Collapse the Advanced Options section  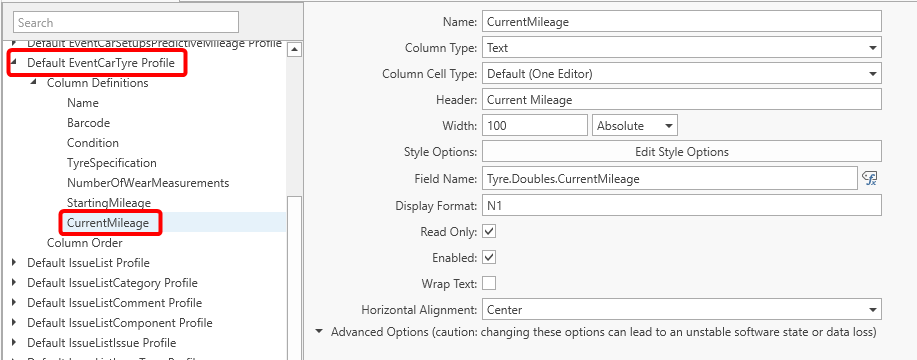pos(319,331)
